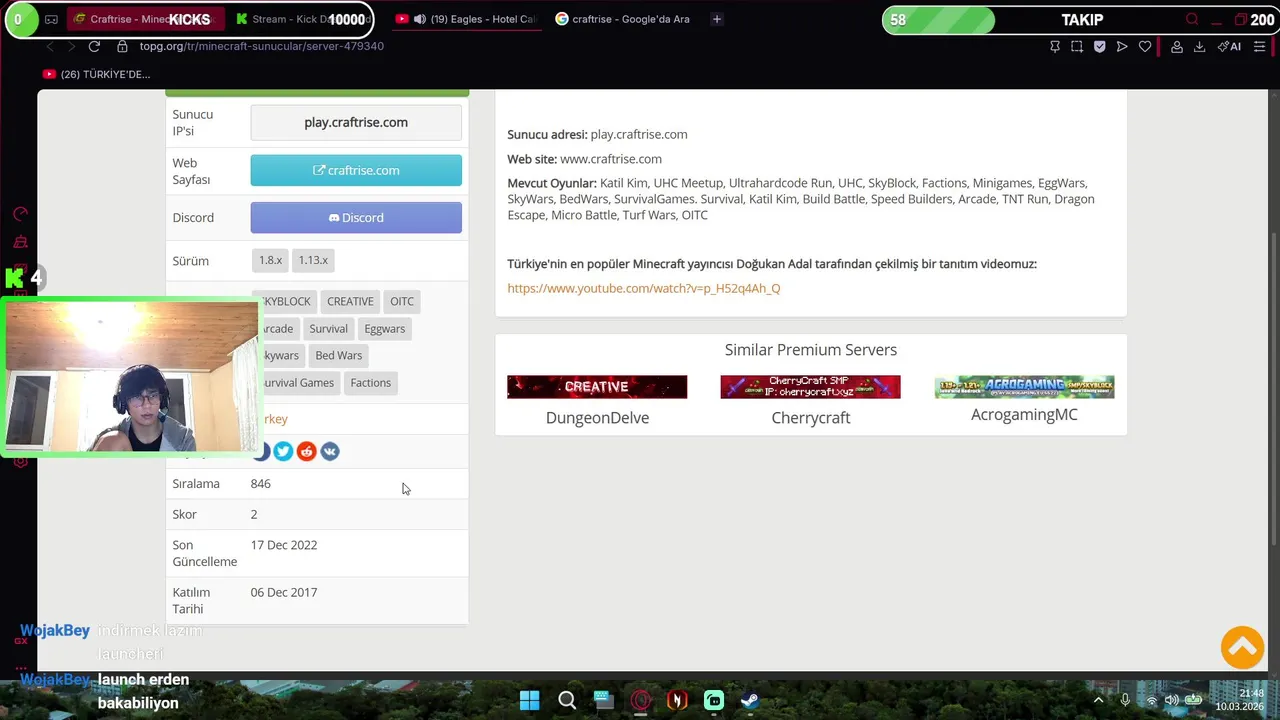Click the Factions tag
This screenshot has width=1280, height=720.
(371, 382)
